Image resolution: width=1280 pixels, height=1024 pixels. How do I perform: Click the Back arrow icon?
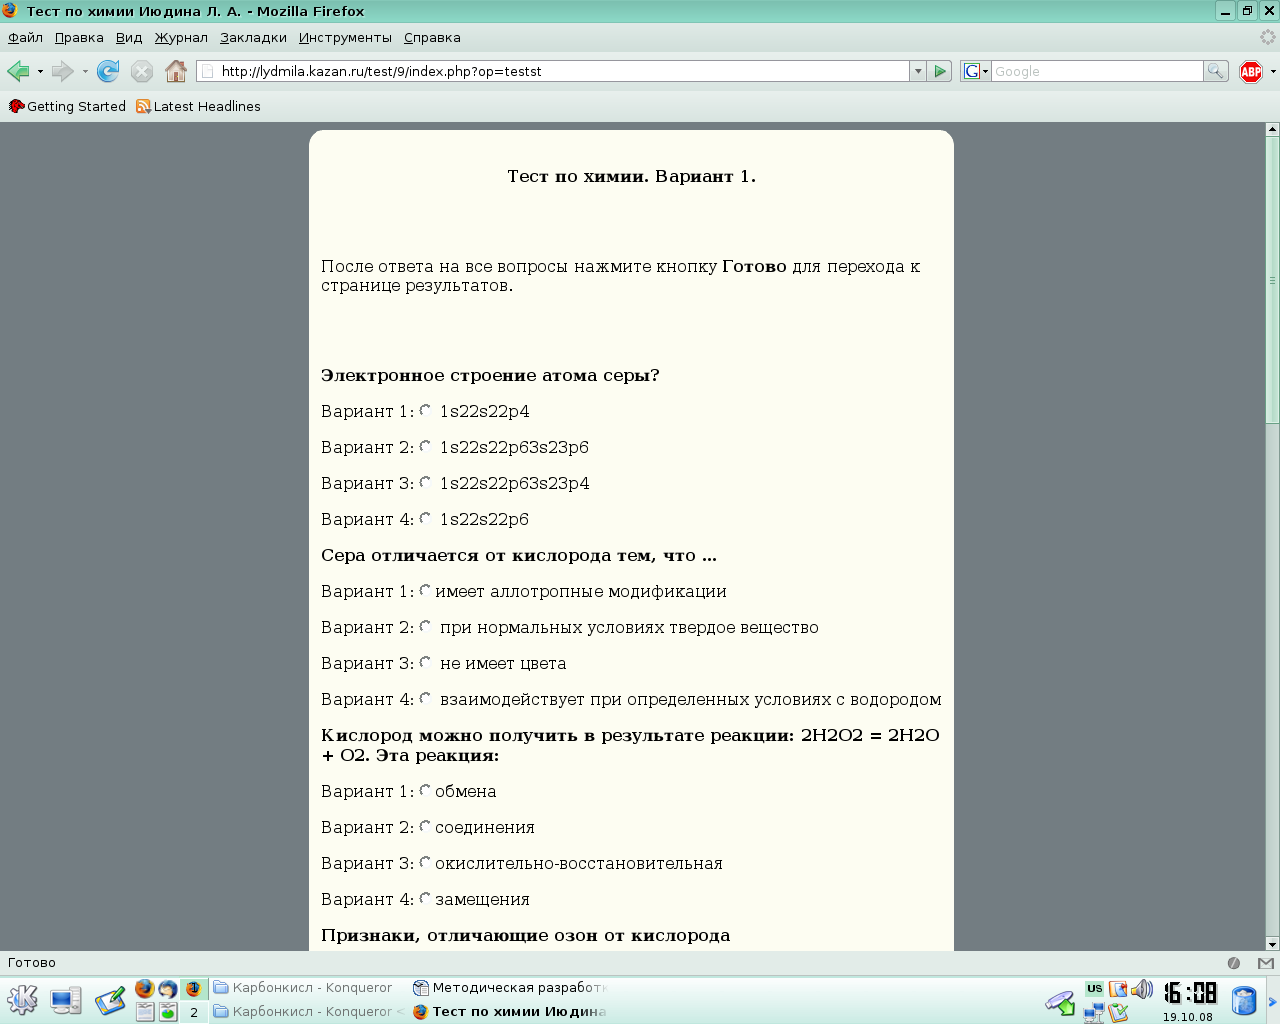pos(18,71)
